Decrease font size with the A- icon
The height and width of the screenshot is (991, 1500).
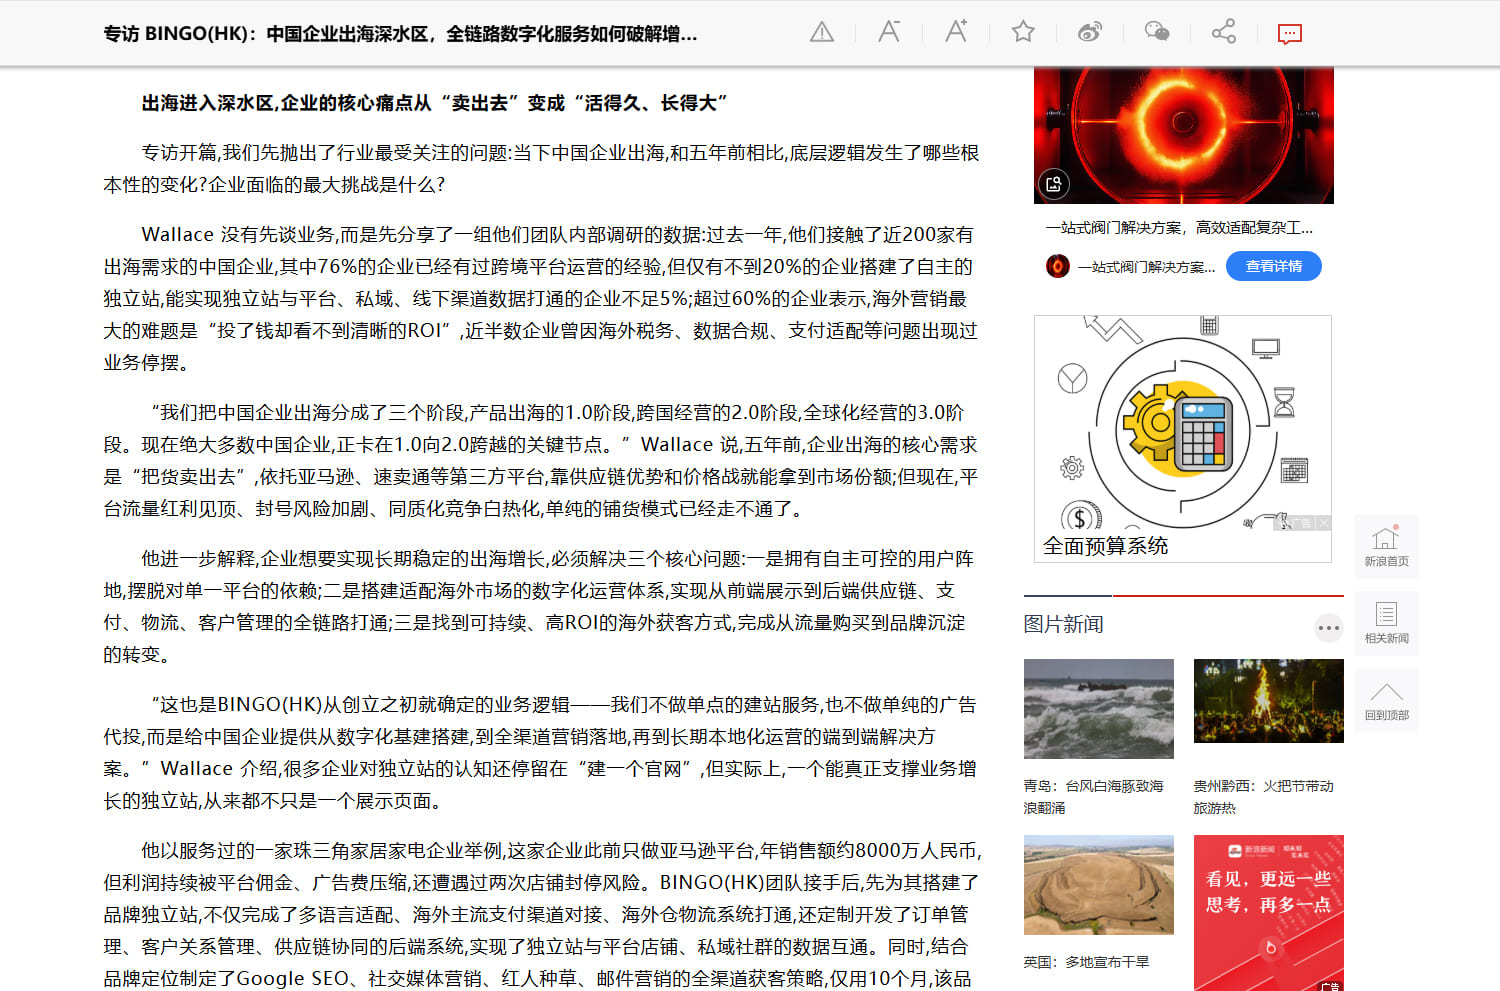889,32
